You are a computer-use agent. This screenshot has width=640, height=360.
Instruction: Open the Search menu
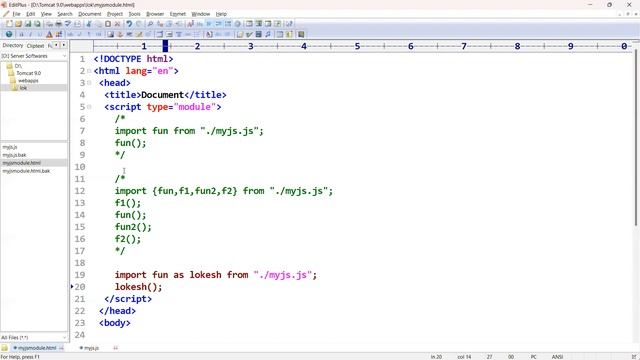64,14
